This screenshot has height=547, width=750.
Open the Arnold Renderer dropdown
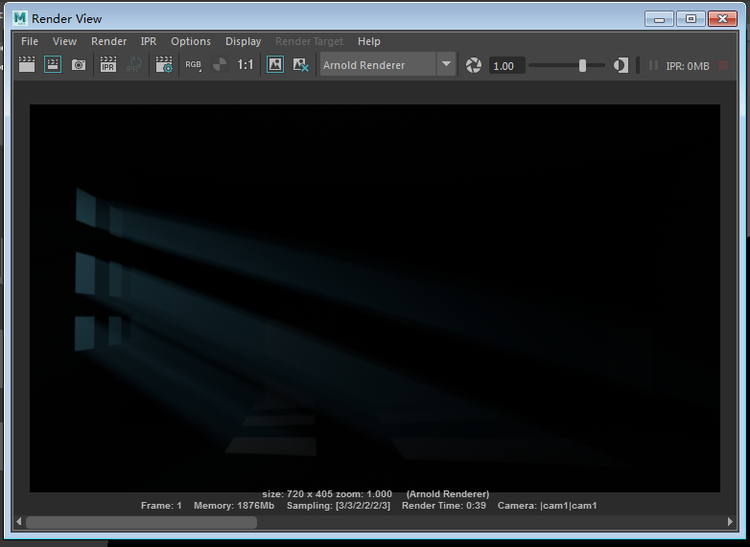(x=387, y=65)
